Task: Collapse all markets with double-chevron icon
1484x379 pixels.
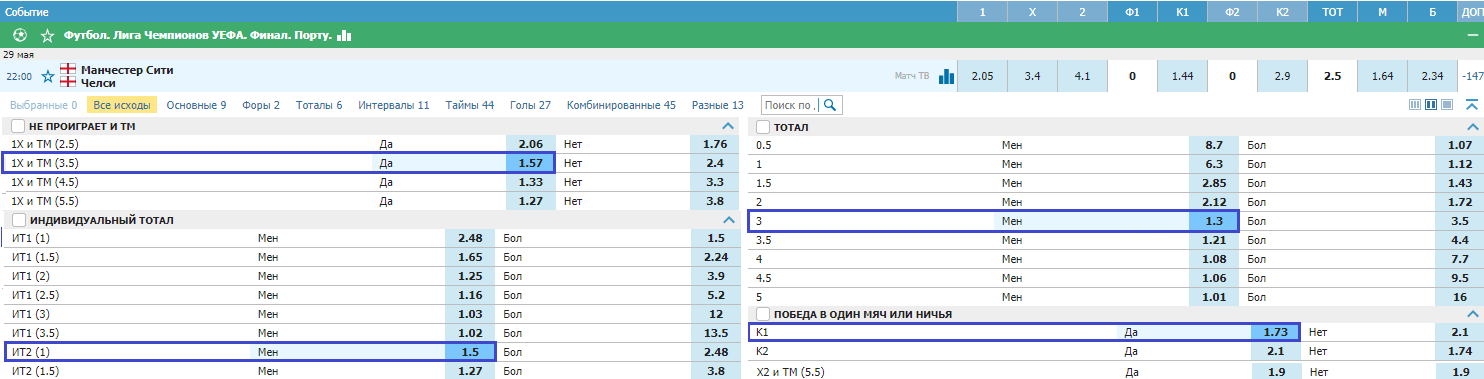Action: click(x=1471, y=105)
